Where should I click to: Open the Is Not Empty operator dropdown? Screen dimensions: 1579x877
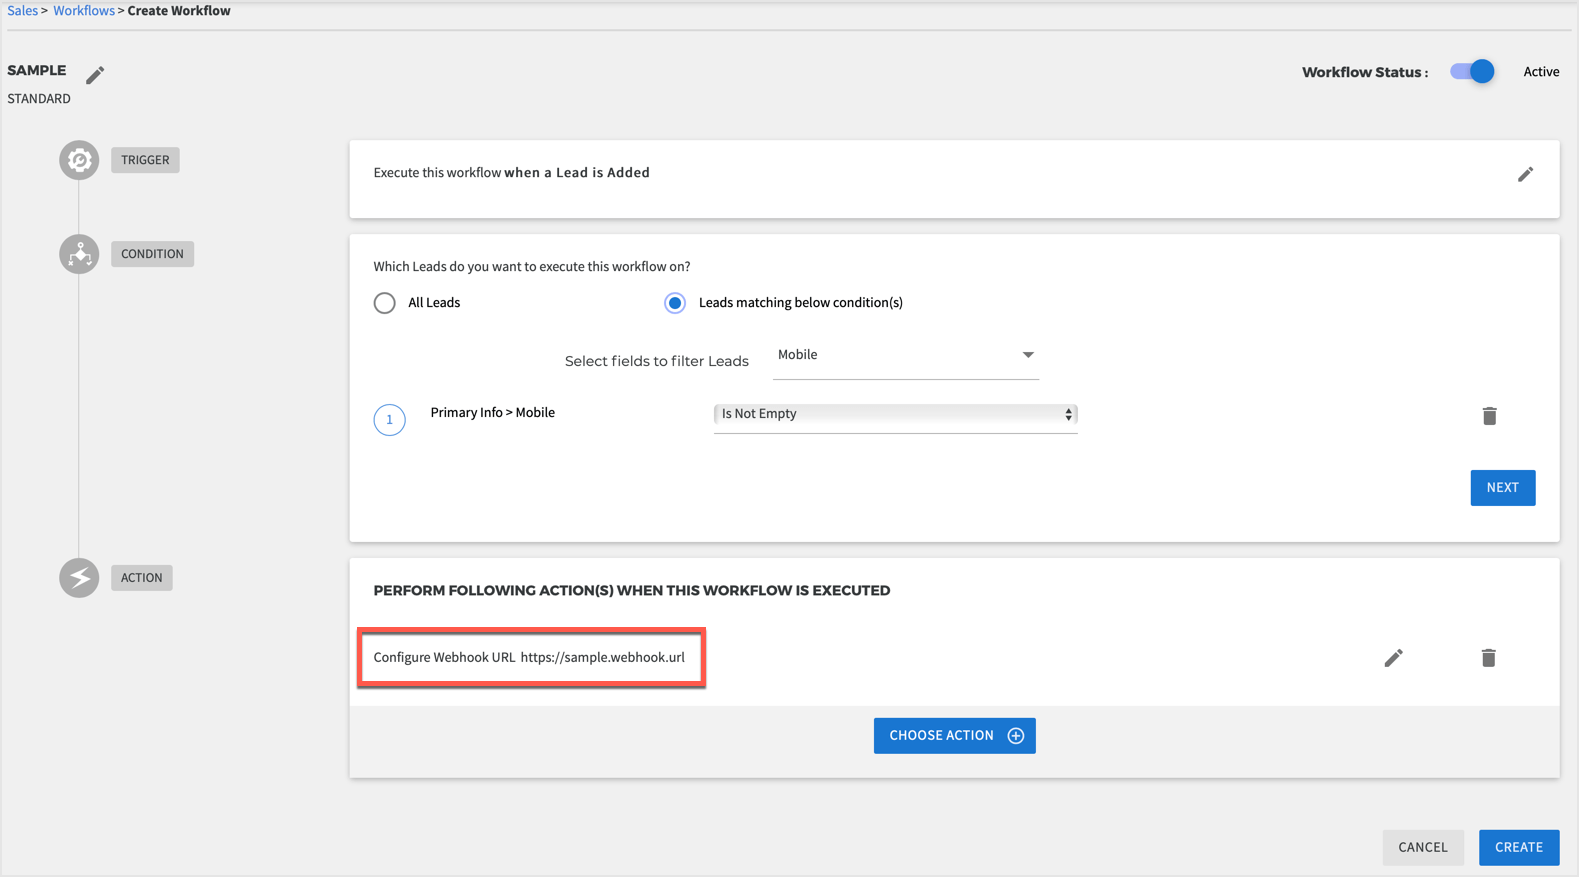click(895, 414)
